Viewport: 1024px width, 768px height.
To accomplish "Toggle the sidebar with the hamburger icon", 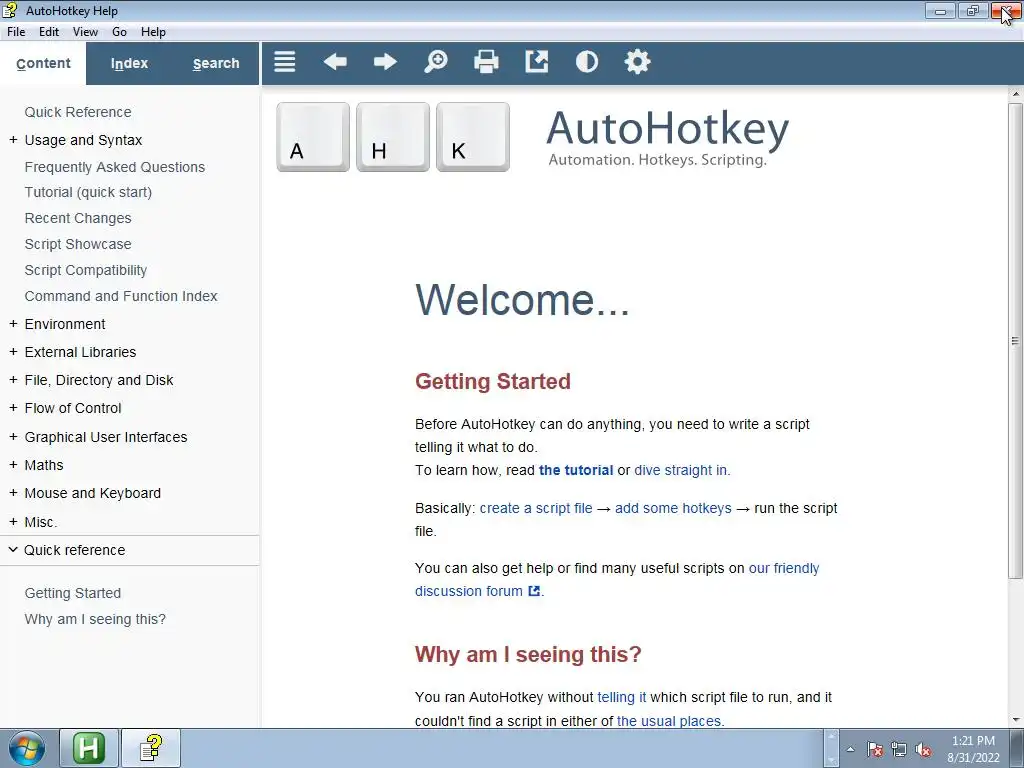I will tap(285, 62).
